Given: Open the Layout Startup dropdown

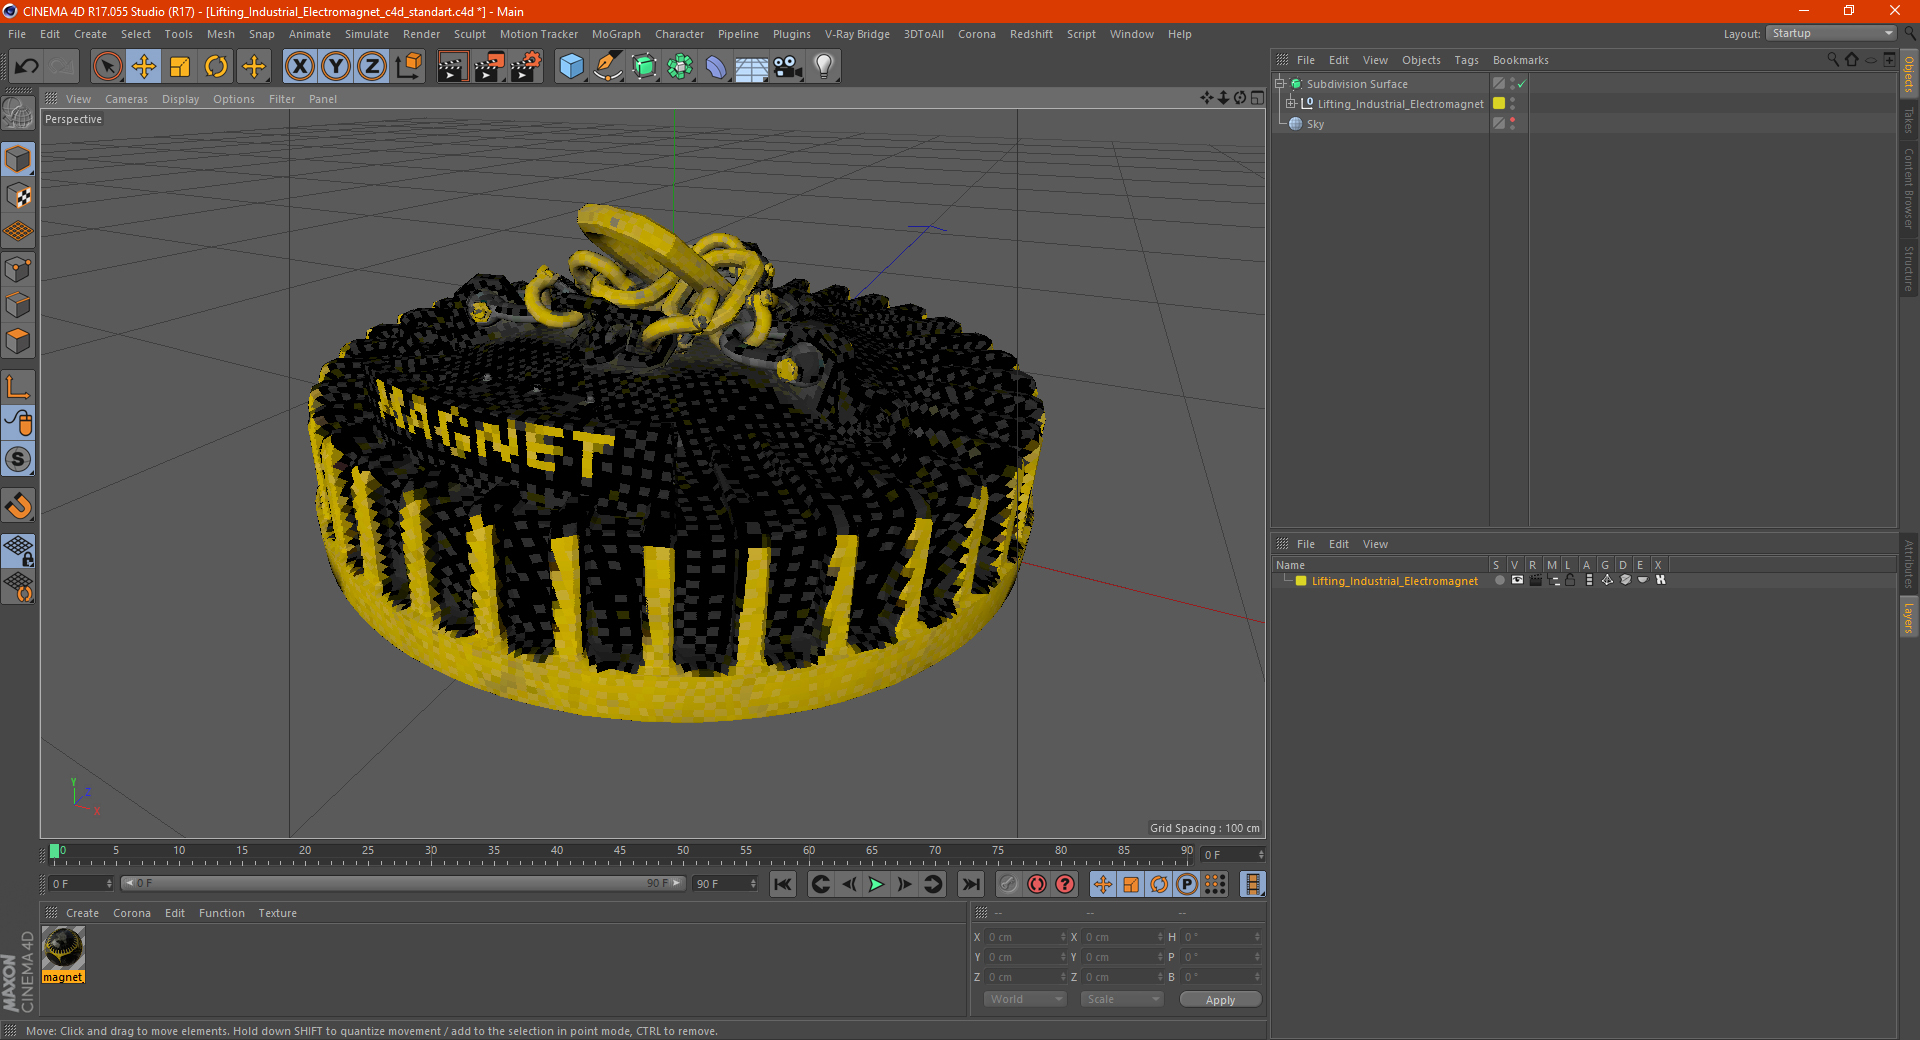Looking at the screenshot, I should pyautogui.click(x=1832, y=33).
